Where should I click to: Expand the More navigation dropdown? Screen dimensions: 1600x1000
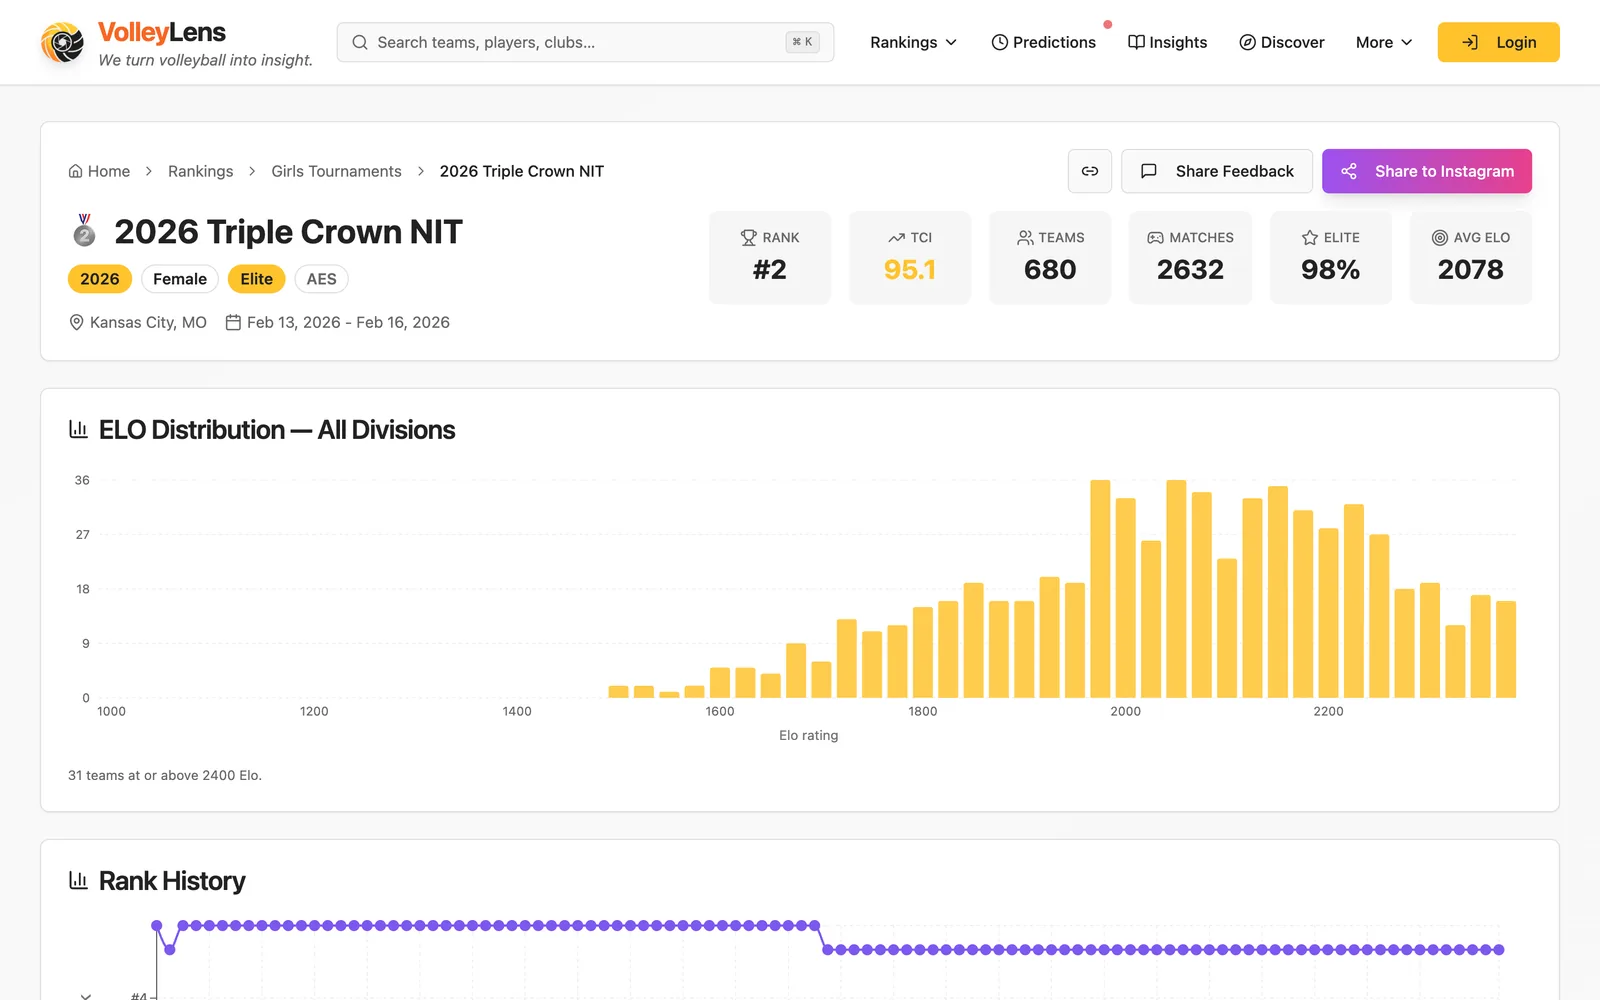[x=1384, y=42]
